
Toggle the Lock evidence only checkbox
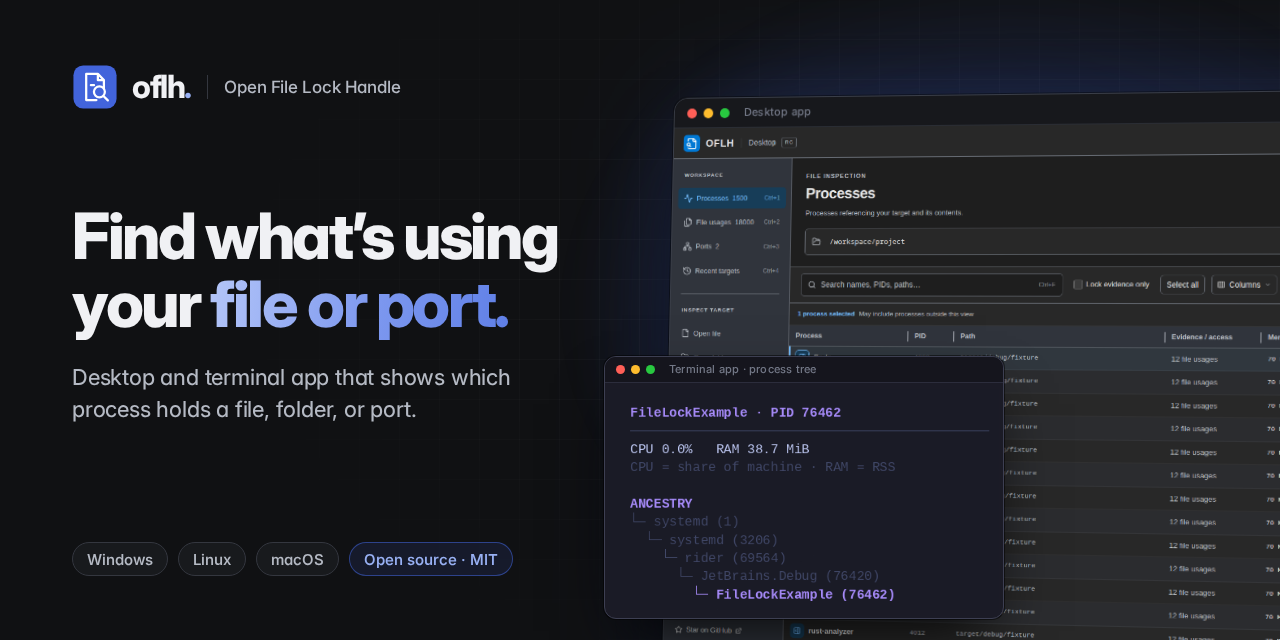point(1078,285)
